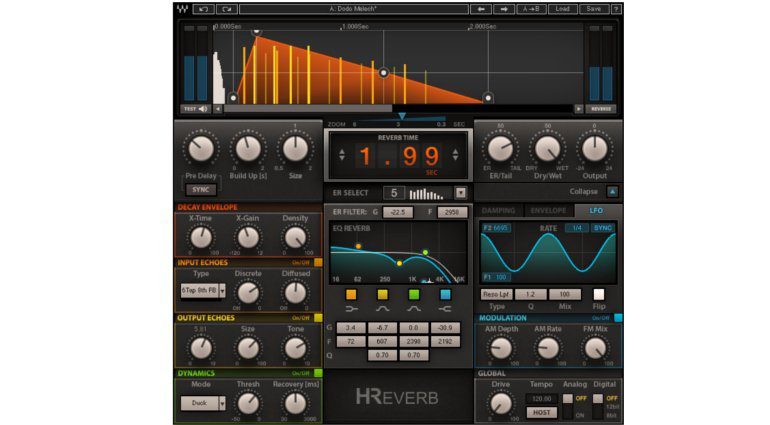This screenshot has width=770, height=425.
Task: Toggle the yellow EQ band 2 on/off square
Action: [383, 294]
